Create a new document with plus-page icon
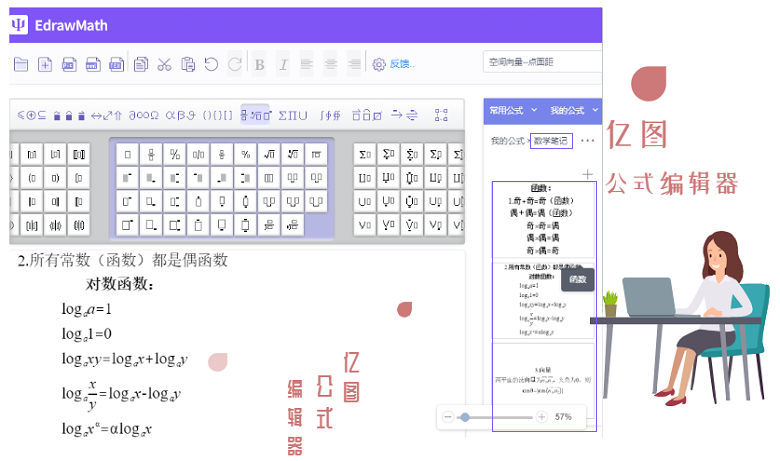 tap(45, 64)
